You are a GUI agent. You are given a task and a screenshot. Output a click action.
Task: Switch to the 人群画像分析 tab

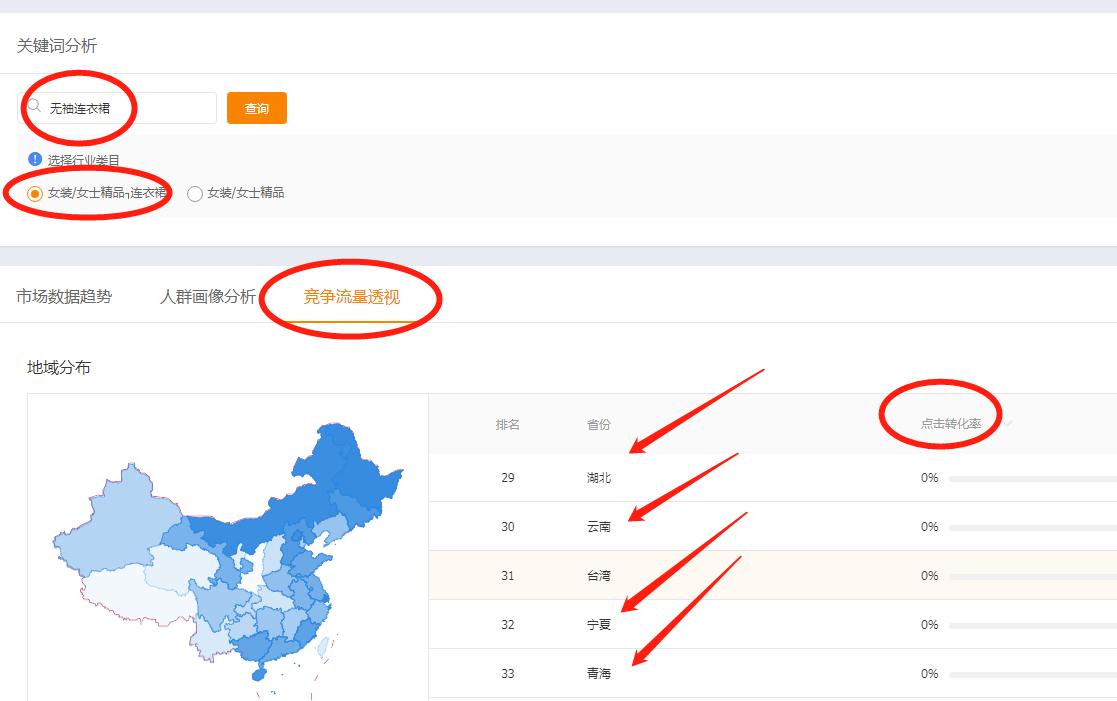207,296
